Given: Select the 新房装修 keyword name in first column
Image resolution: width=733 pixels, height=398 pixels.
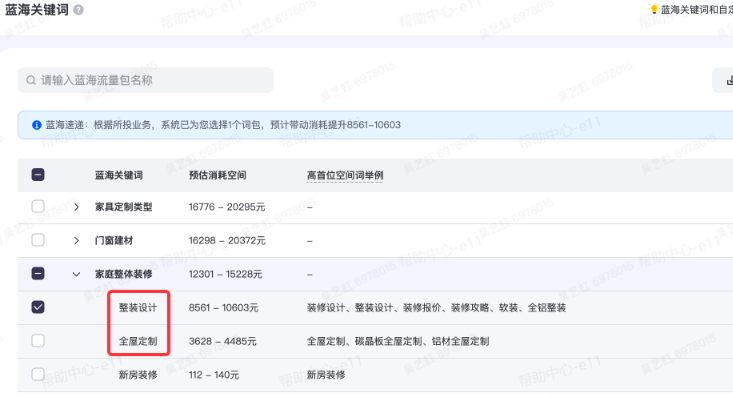Looking at the screenshot, I should pyautogui.click(x=138, y=375).
